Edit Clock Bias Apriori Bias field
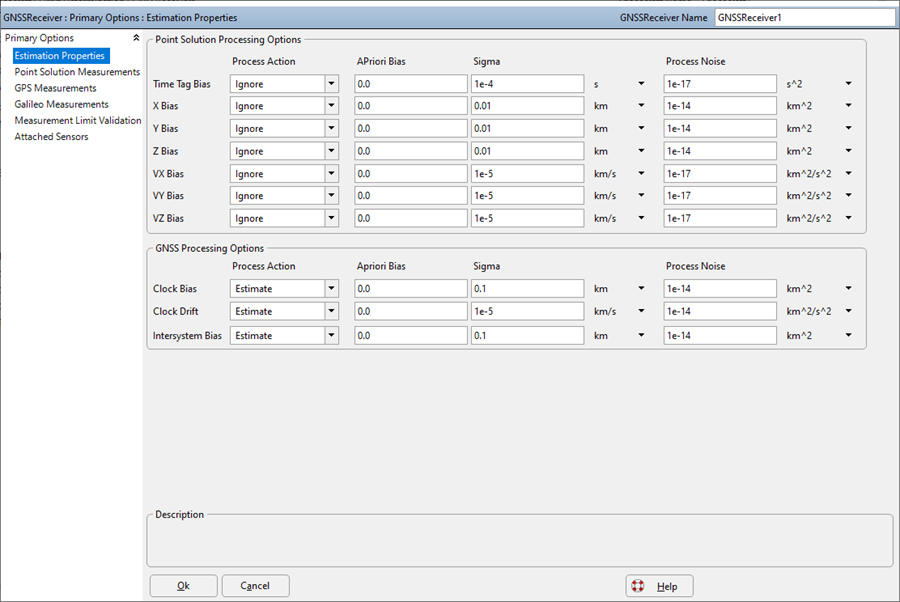The image size is (900, 602). click(411, 289)
